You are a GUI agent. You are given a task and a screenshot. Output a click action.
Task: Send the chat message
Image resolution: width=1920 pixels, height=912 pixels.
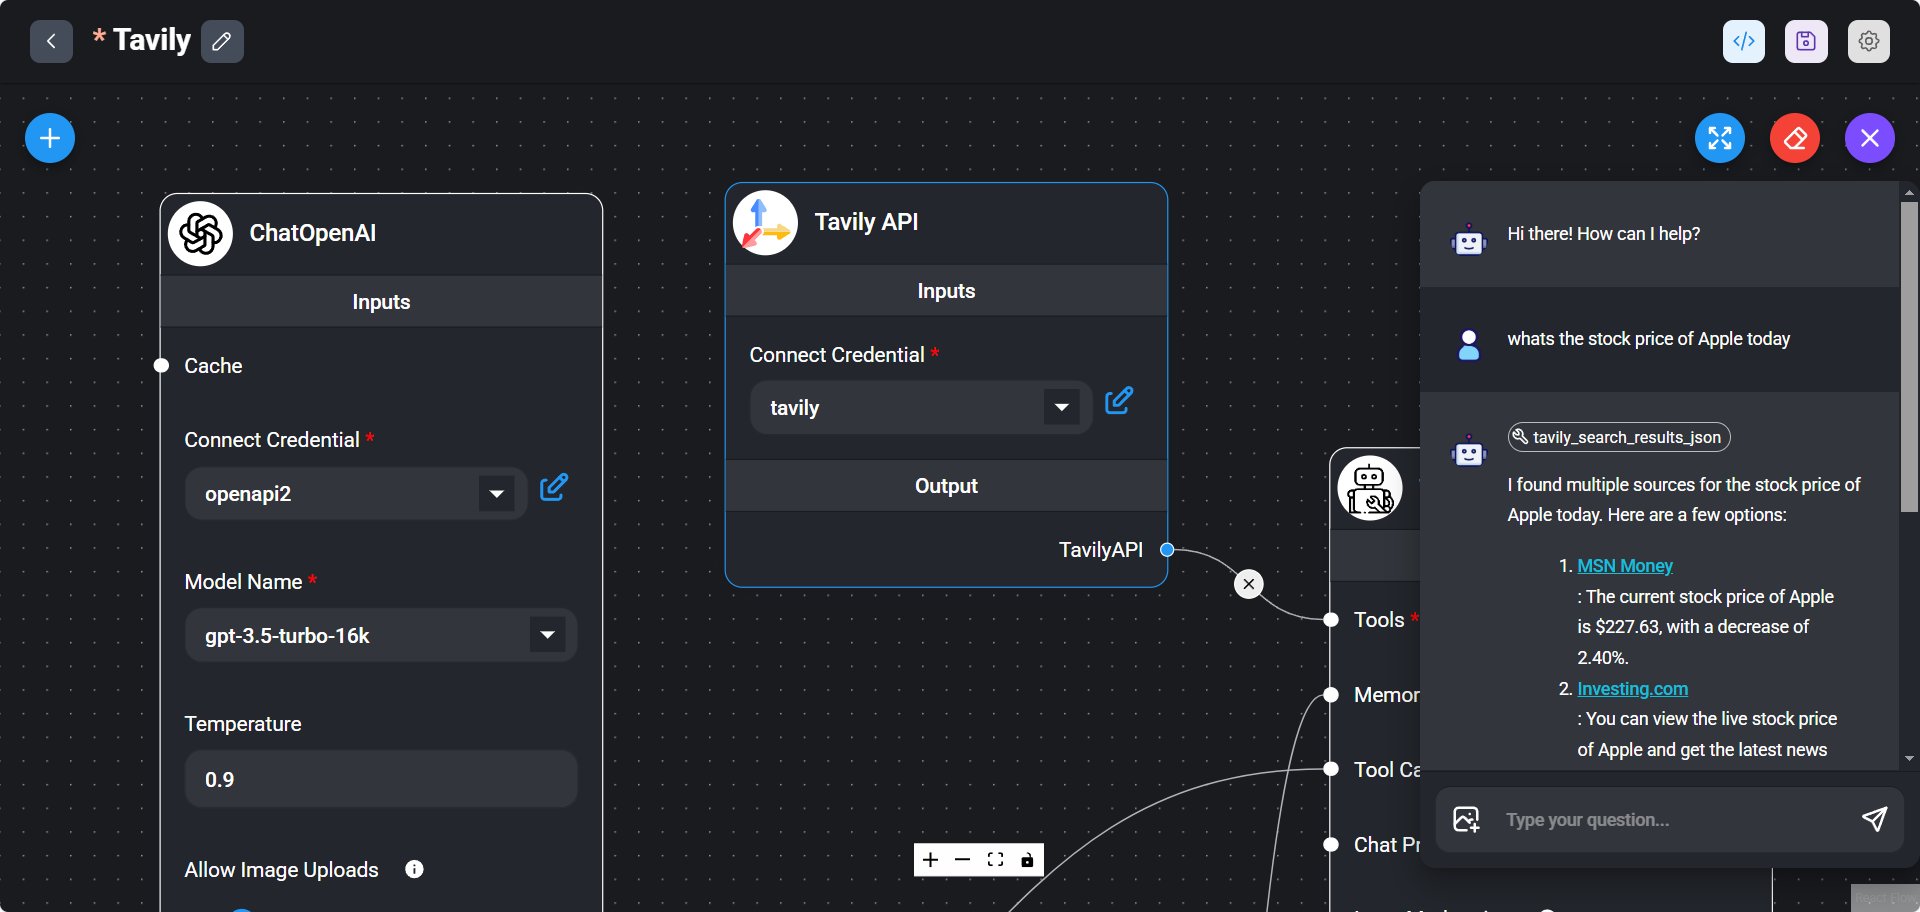1874,820
